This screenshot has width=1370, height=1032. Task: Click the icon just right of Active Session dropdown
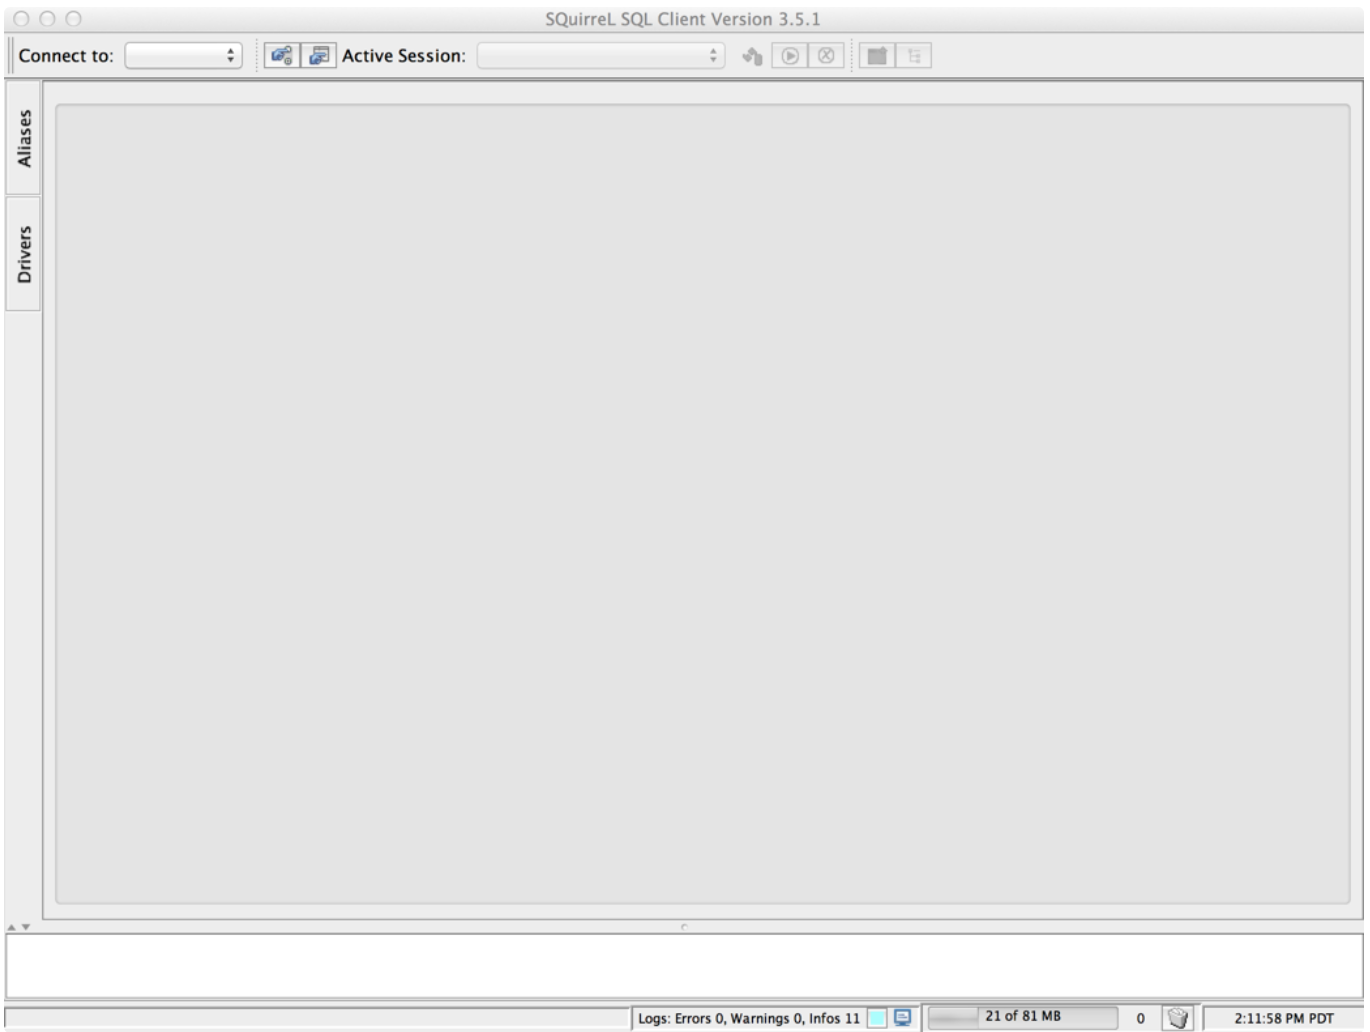click(752, 56)
